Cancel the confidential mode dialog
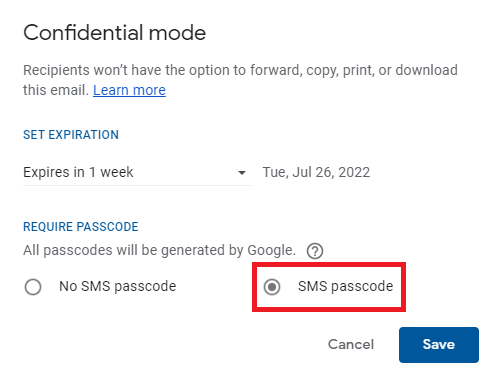This screenshot has width=499, height=385. 351,344
